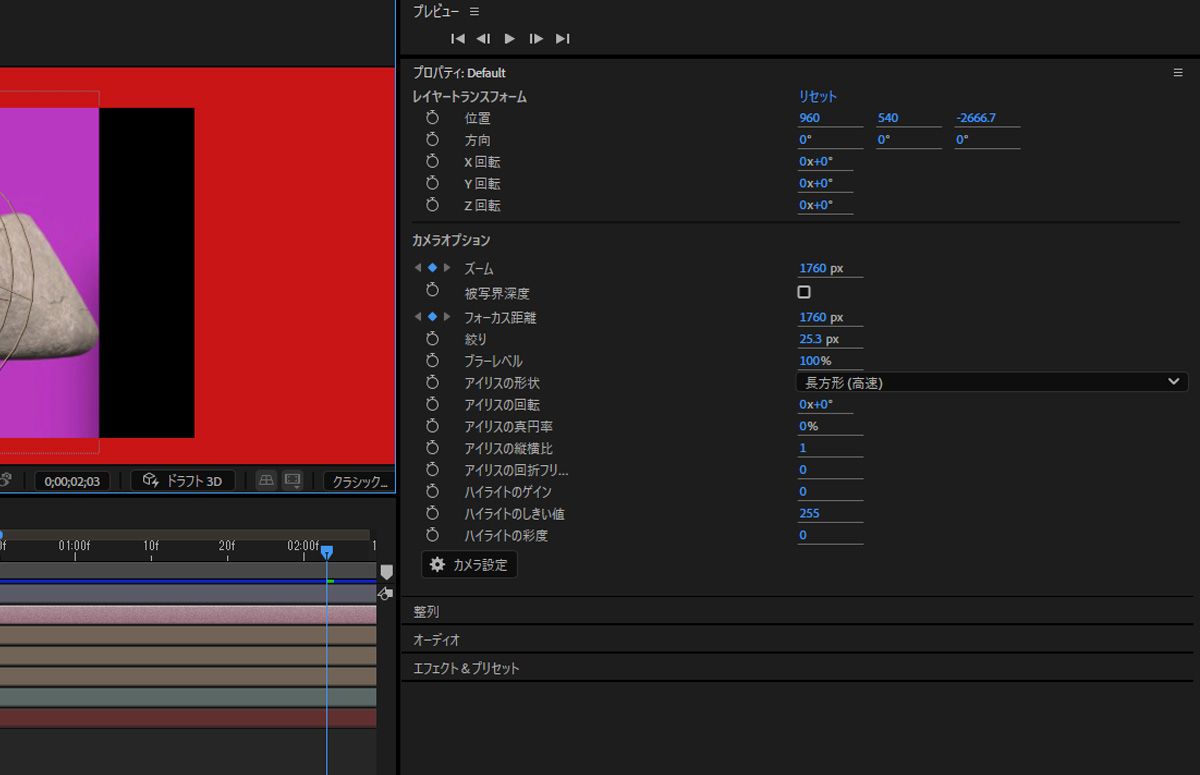The height and width of the screenshot is (775, 1200).
Task: Toggle stopwatch for 被写界深度
Action: pyautogui.click(x=432, y=290)
